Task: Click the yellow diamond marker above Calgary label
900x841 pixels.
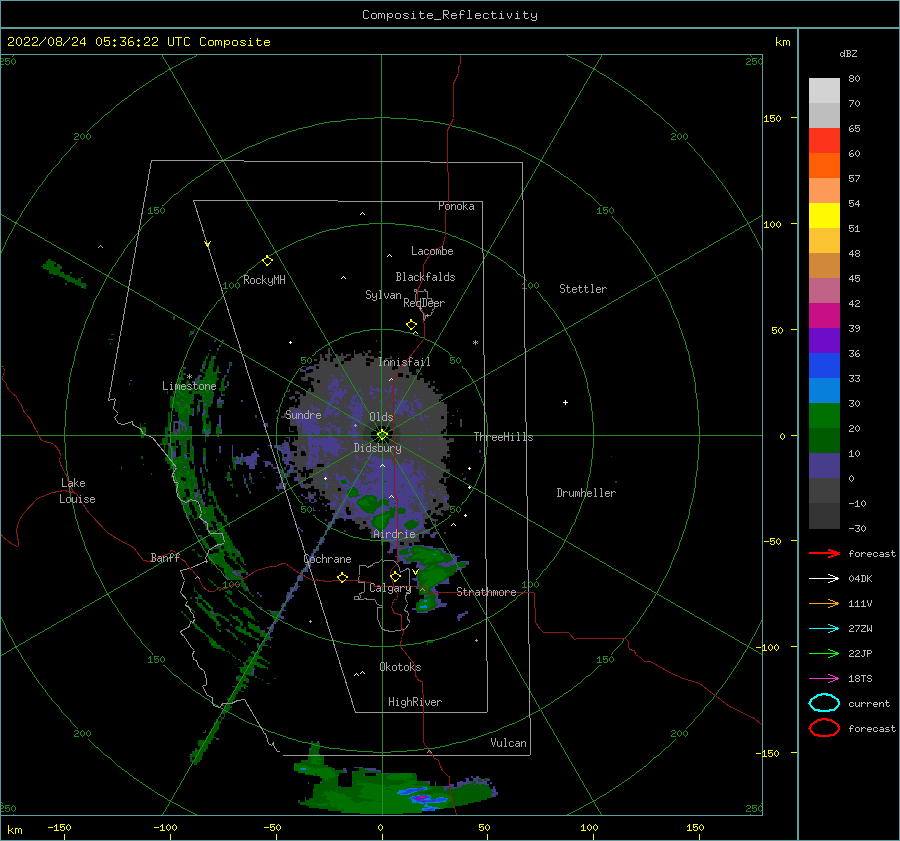Action: point(395,576)
